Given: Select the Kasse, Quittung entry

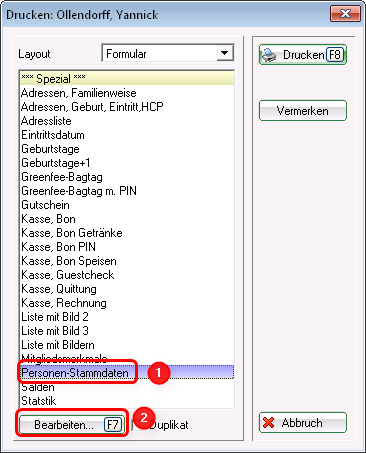Looking at the screenshot, I should [x=127, y=289].
